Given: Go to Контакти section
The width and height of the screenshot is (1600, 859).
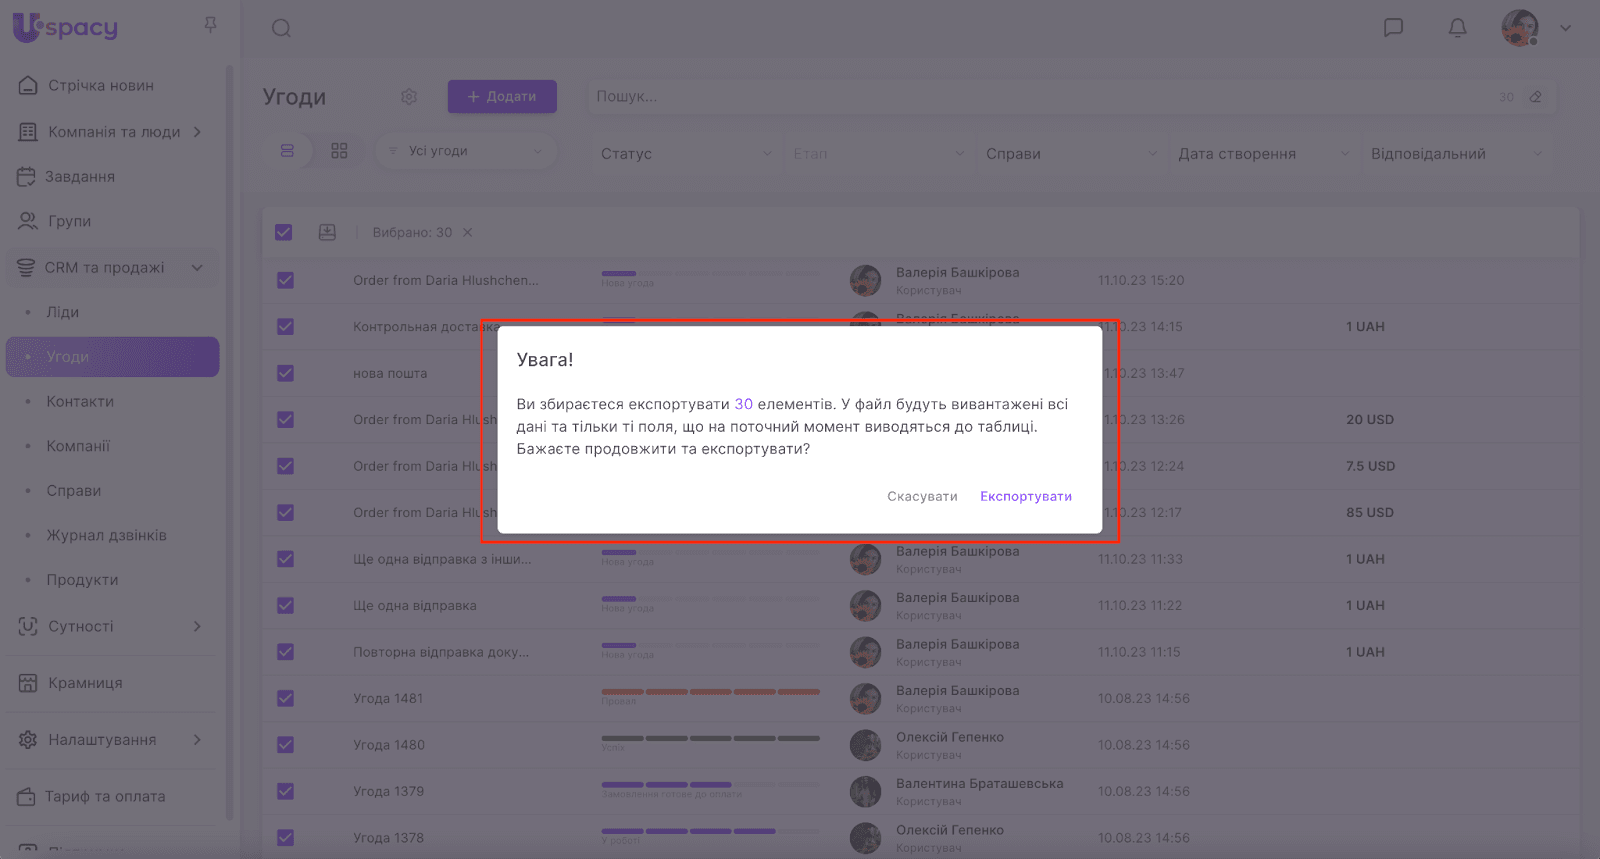Looking at the screenshot, I should tap(80, 401).
